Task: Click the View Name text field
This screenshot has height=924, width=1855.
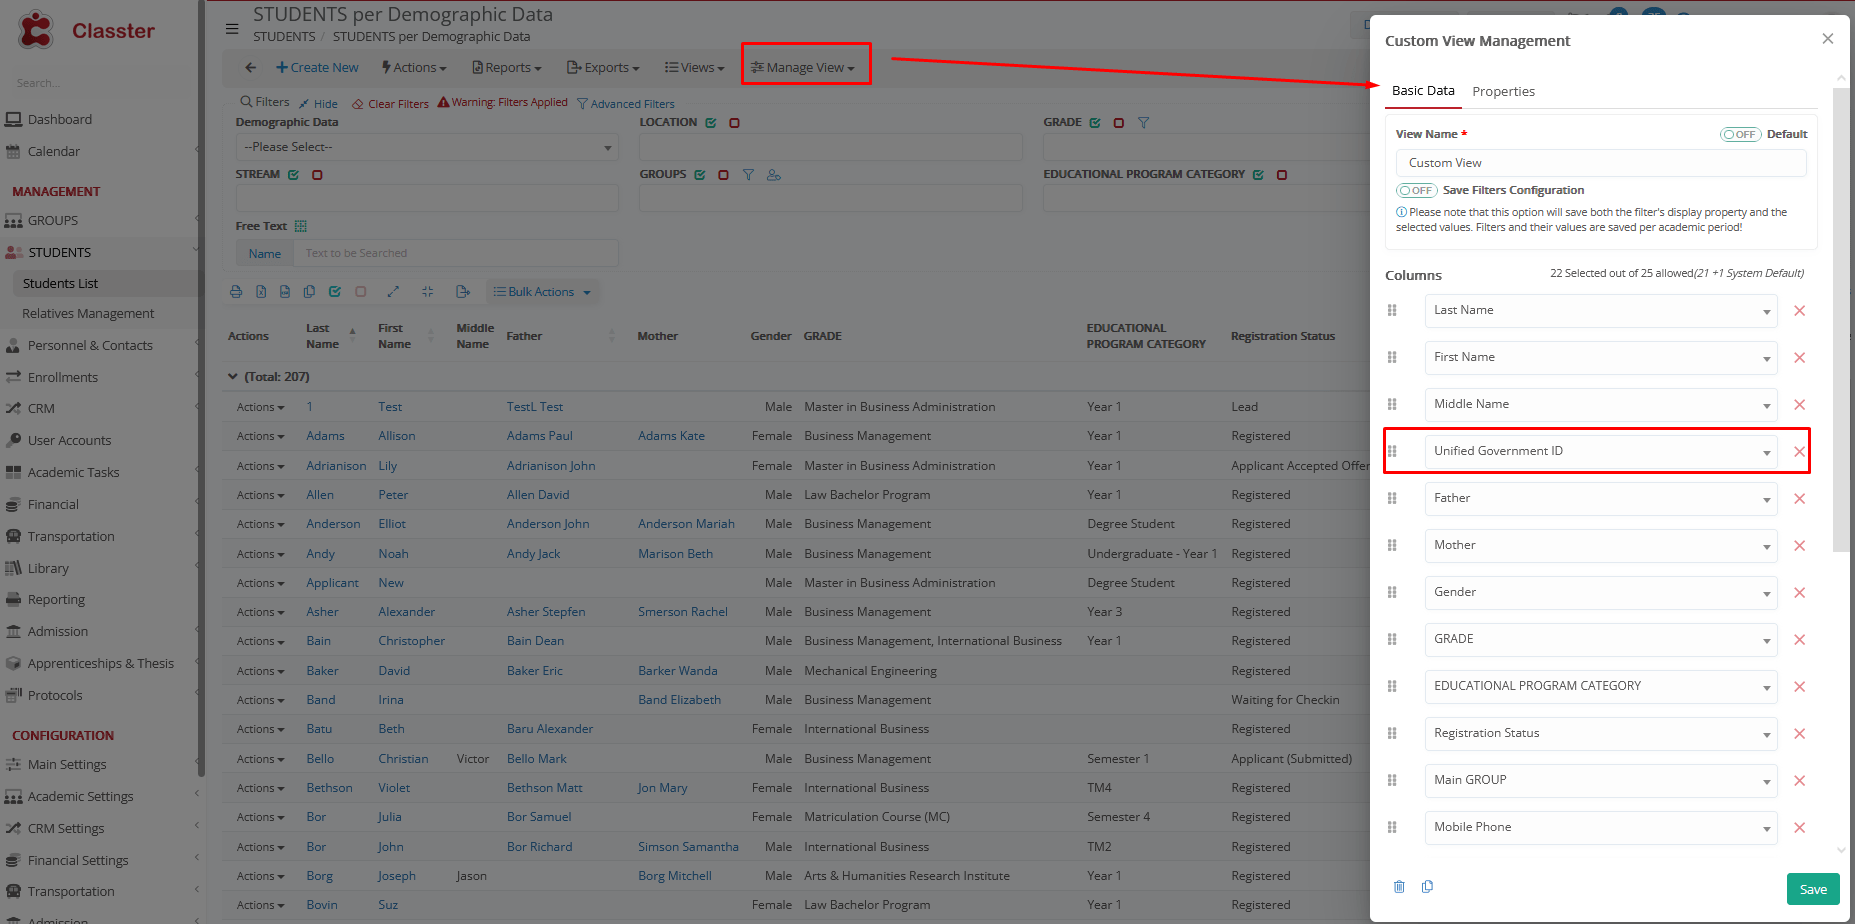Action: point(1600,163)
